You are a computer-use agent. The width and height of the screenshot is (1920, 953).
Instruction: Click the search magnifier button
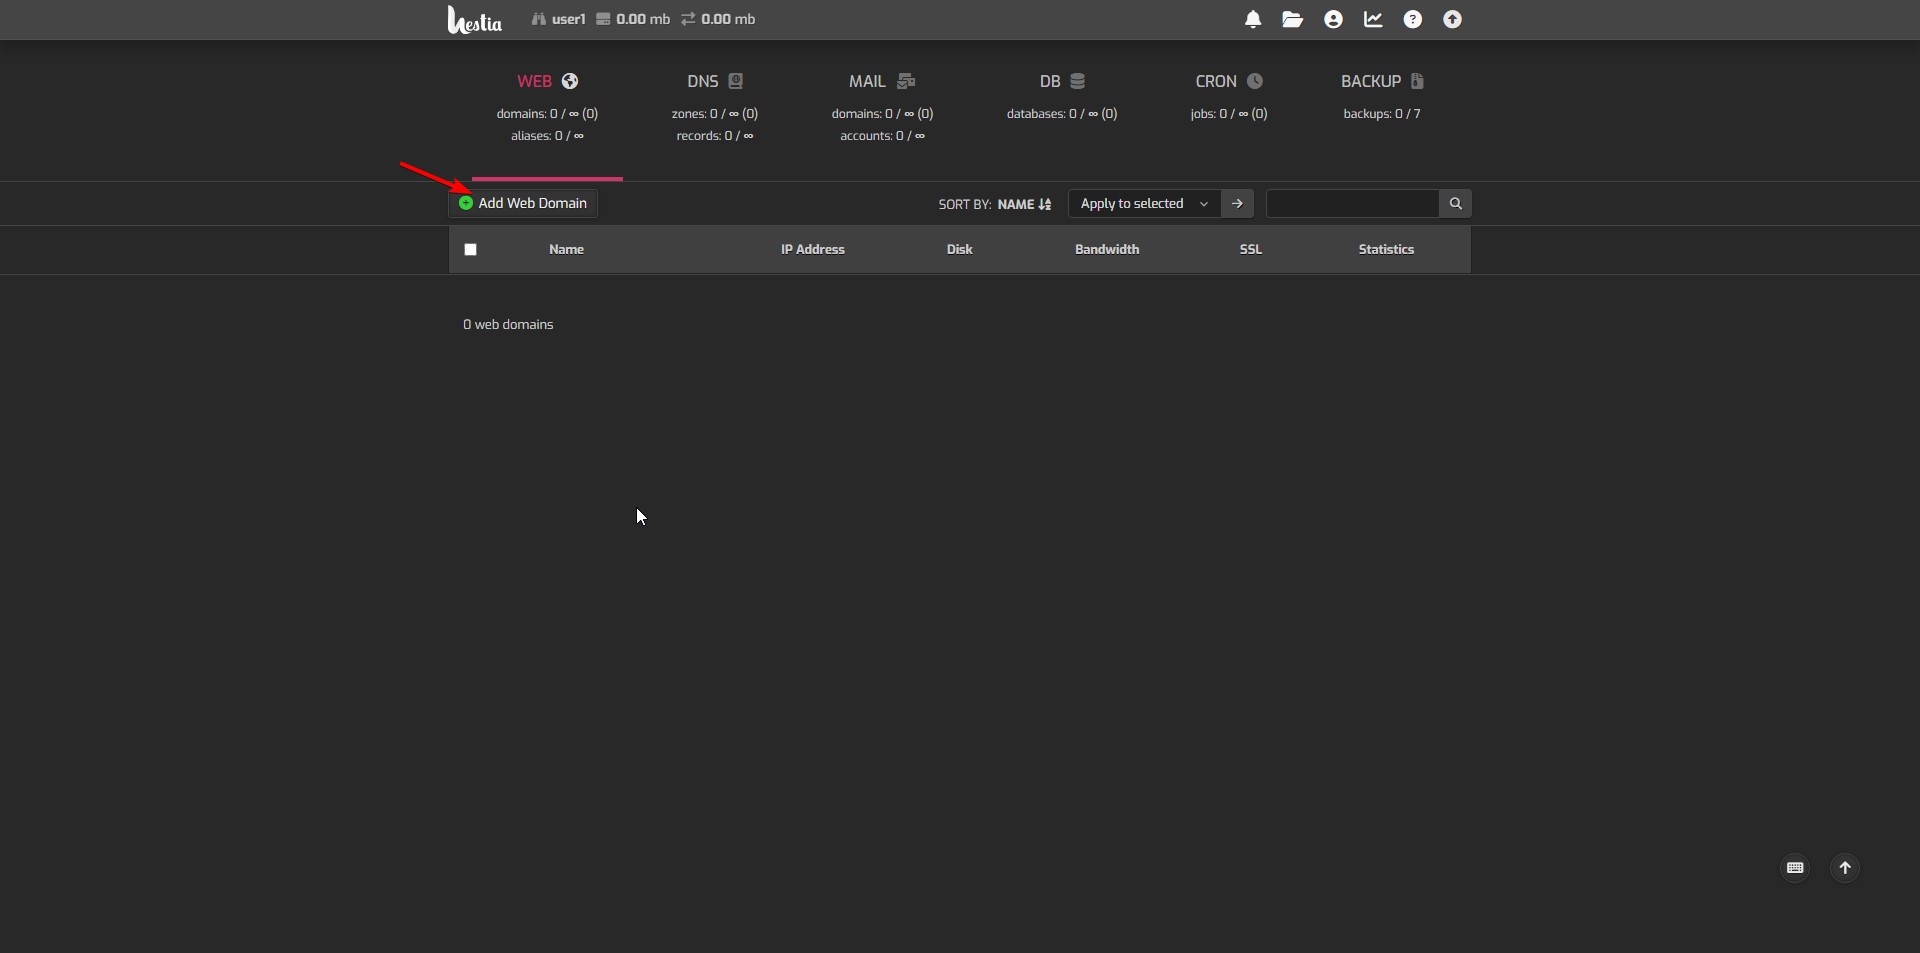click(1455, 204)
